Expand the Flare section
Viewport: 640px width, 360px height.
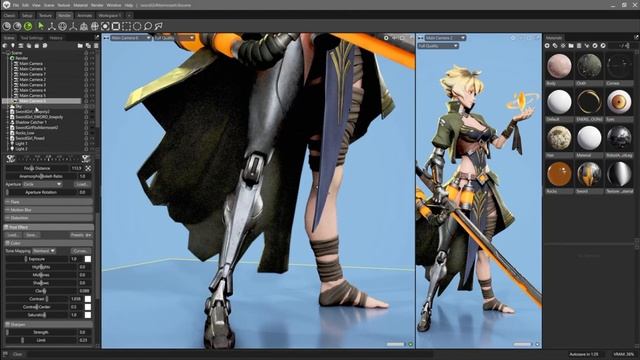(48, 202)
